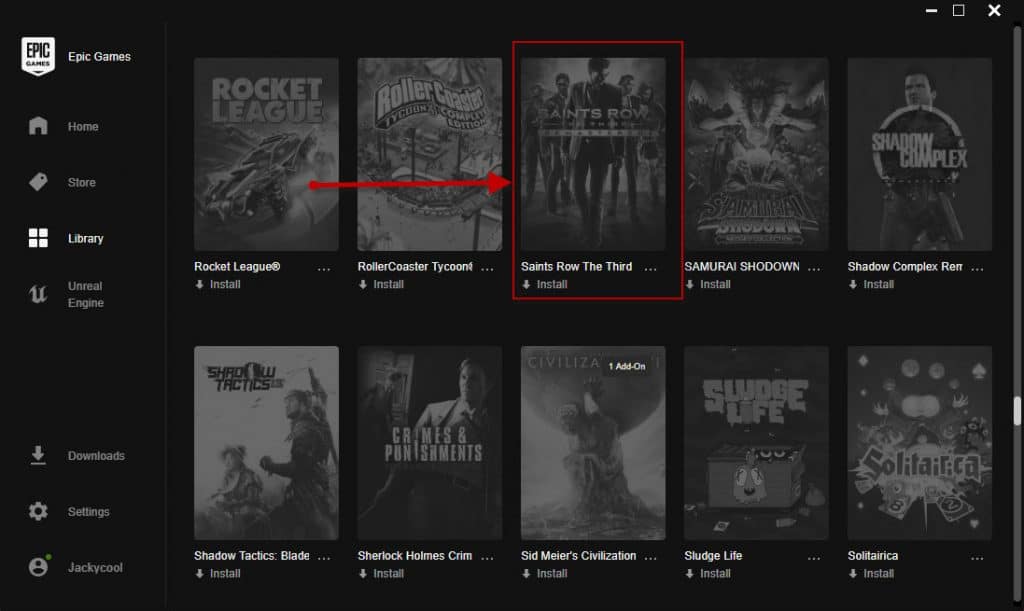The width and height of the screenshot is (1024, 611).
Task: Click the Sid Meier's Civilization title
Action: tap(579, 556)
